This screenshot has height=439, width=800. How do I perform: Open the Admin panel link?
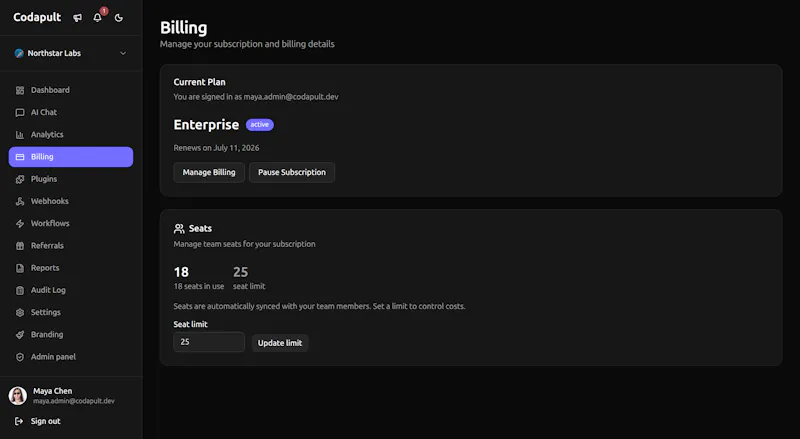coord(71,357)
